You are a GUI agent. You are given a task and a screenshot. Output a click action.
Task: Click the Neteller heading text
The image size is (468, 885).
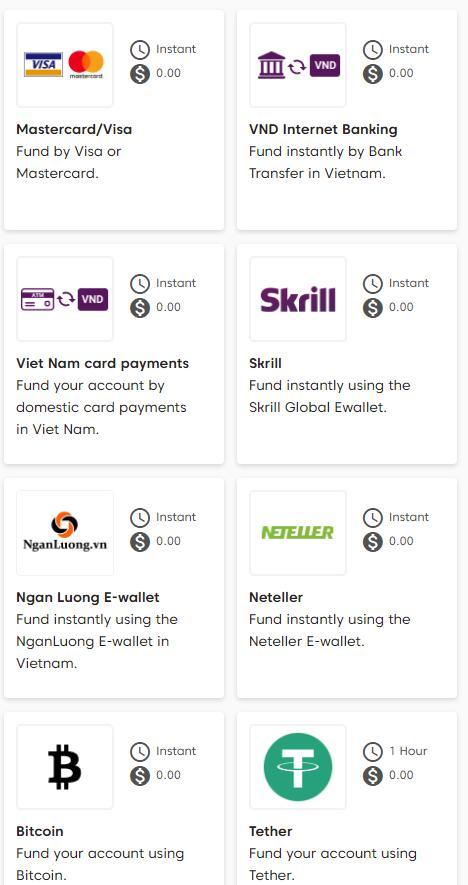click(x=276, y=597)
